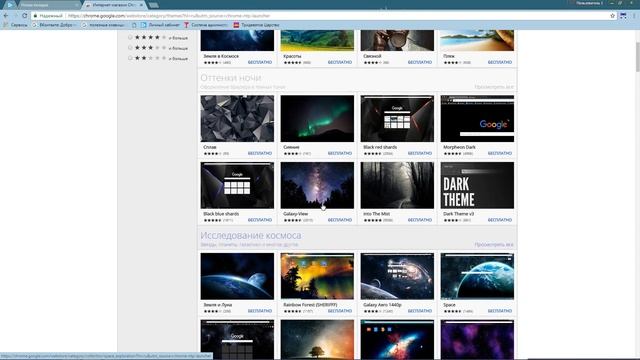Open the Galaxy-View theme thumbnail

pyautogui.click(x=317, y=185)
